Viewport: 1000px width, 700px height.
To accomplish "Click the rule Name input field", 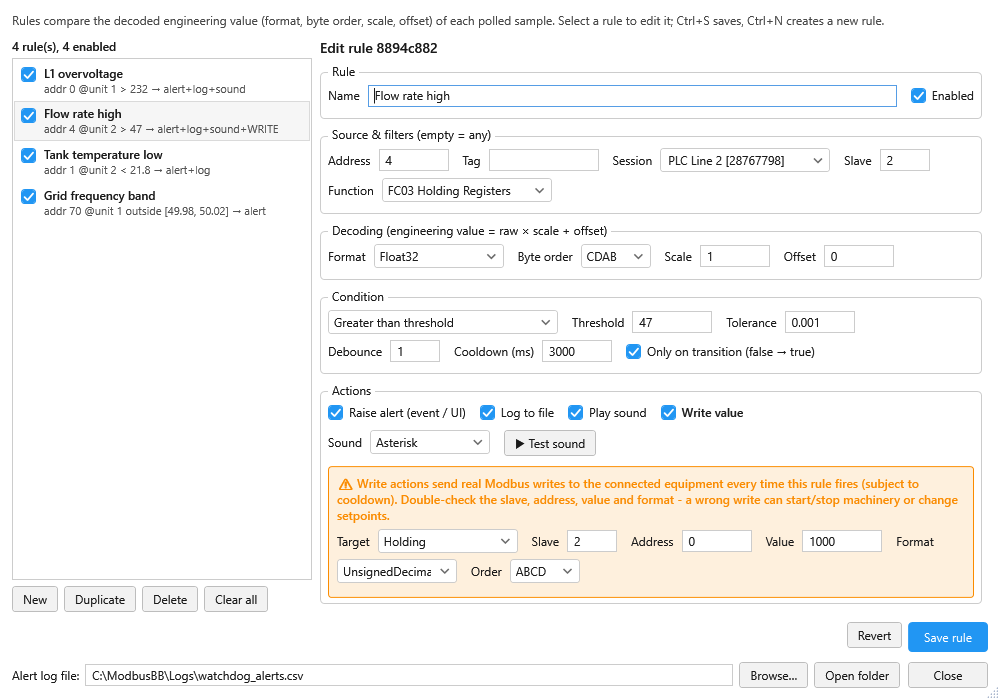I will coord(632,96).
